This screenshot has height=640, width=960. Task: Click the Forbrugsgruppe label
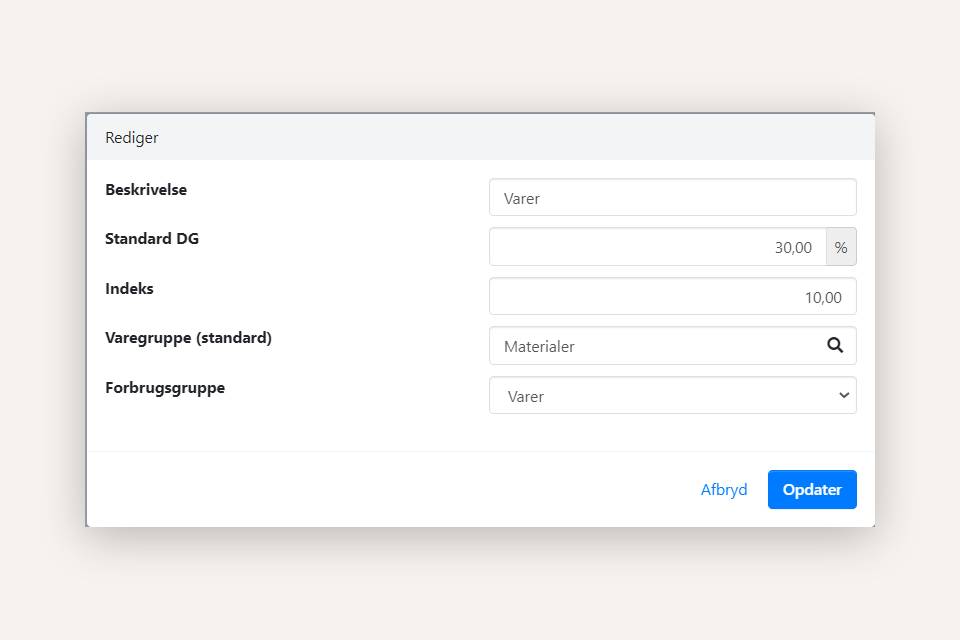[x=165, y=388]
